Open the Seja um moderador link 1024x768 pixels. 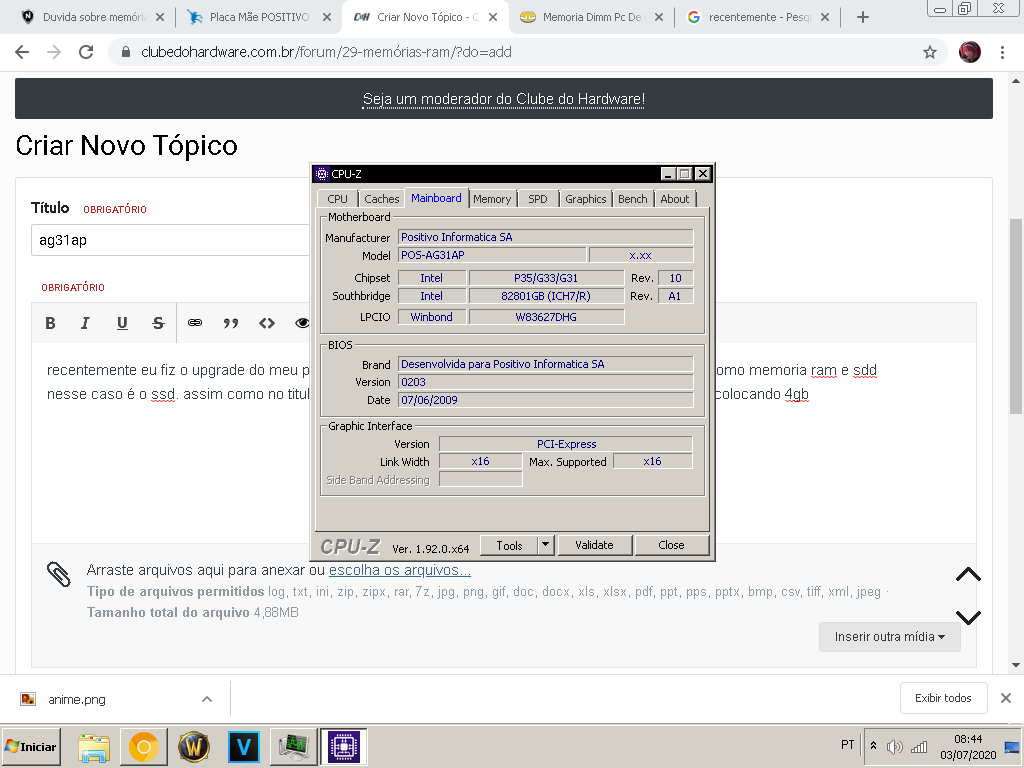(x=504, y=99)
